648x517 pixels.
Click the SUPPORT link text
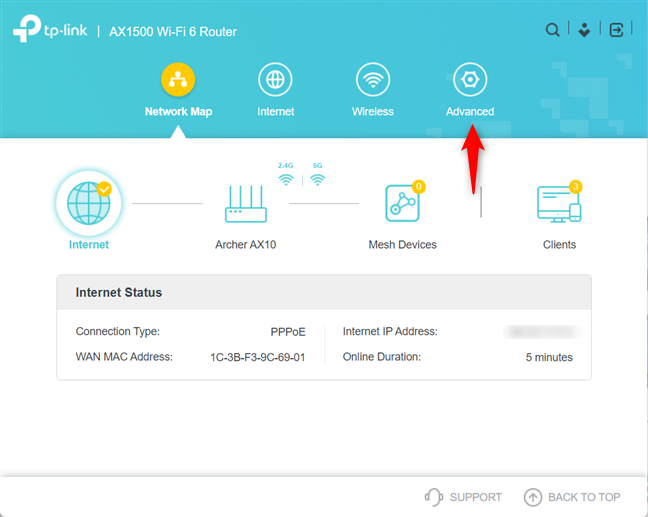coord(476,497)
